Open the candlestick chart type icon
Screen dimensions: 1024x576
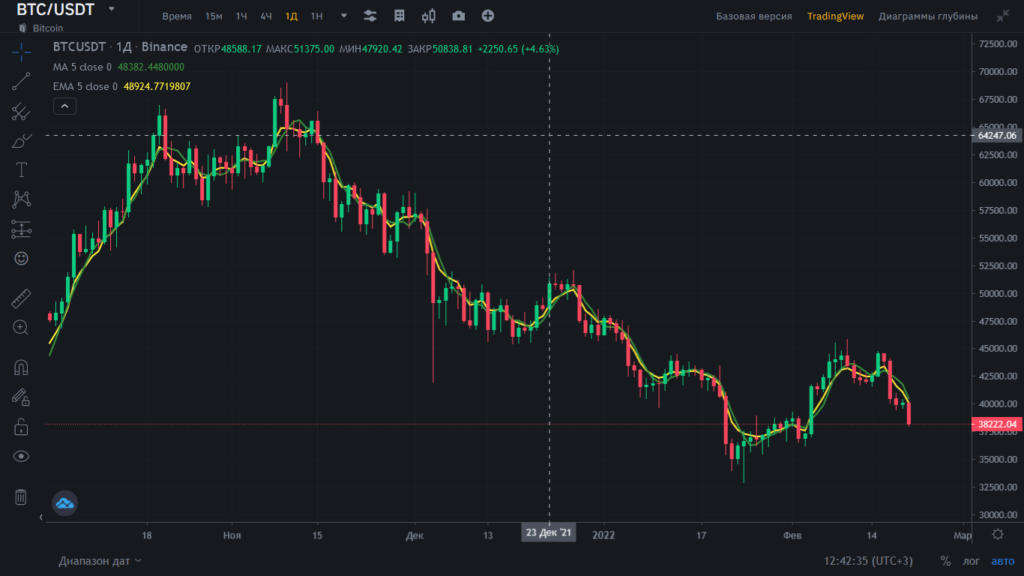(429, 16)
